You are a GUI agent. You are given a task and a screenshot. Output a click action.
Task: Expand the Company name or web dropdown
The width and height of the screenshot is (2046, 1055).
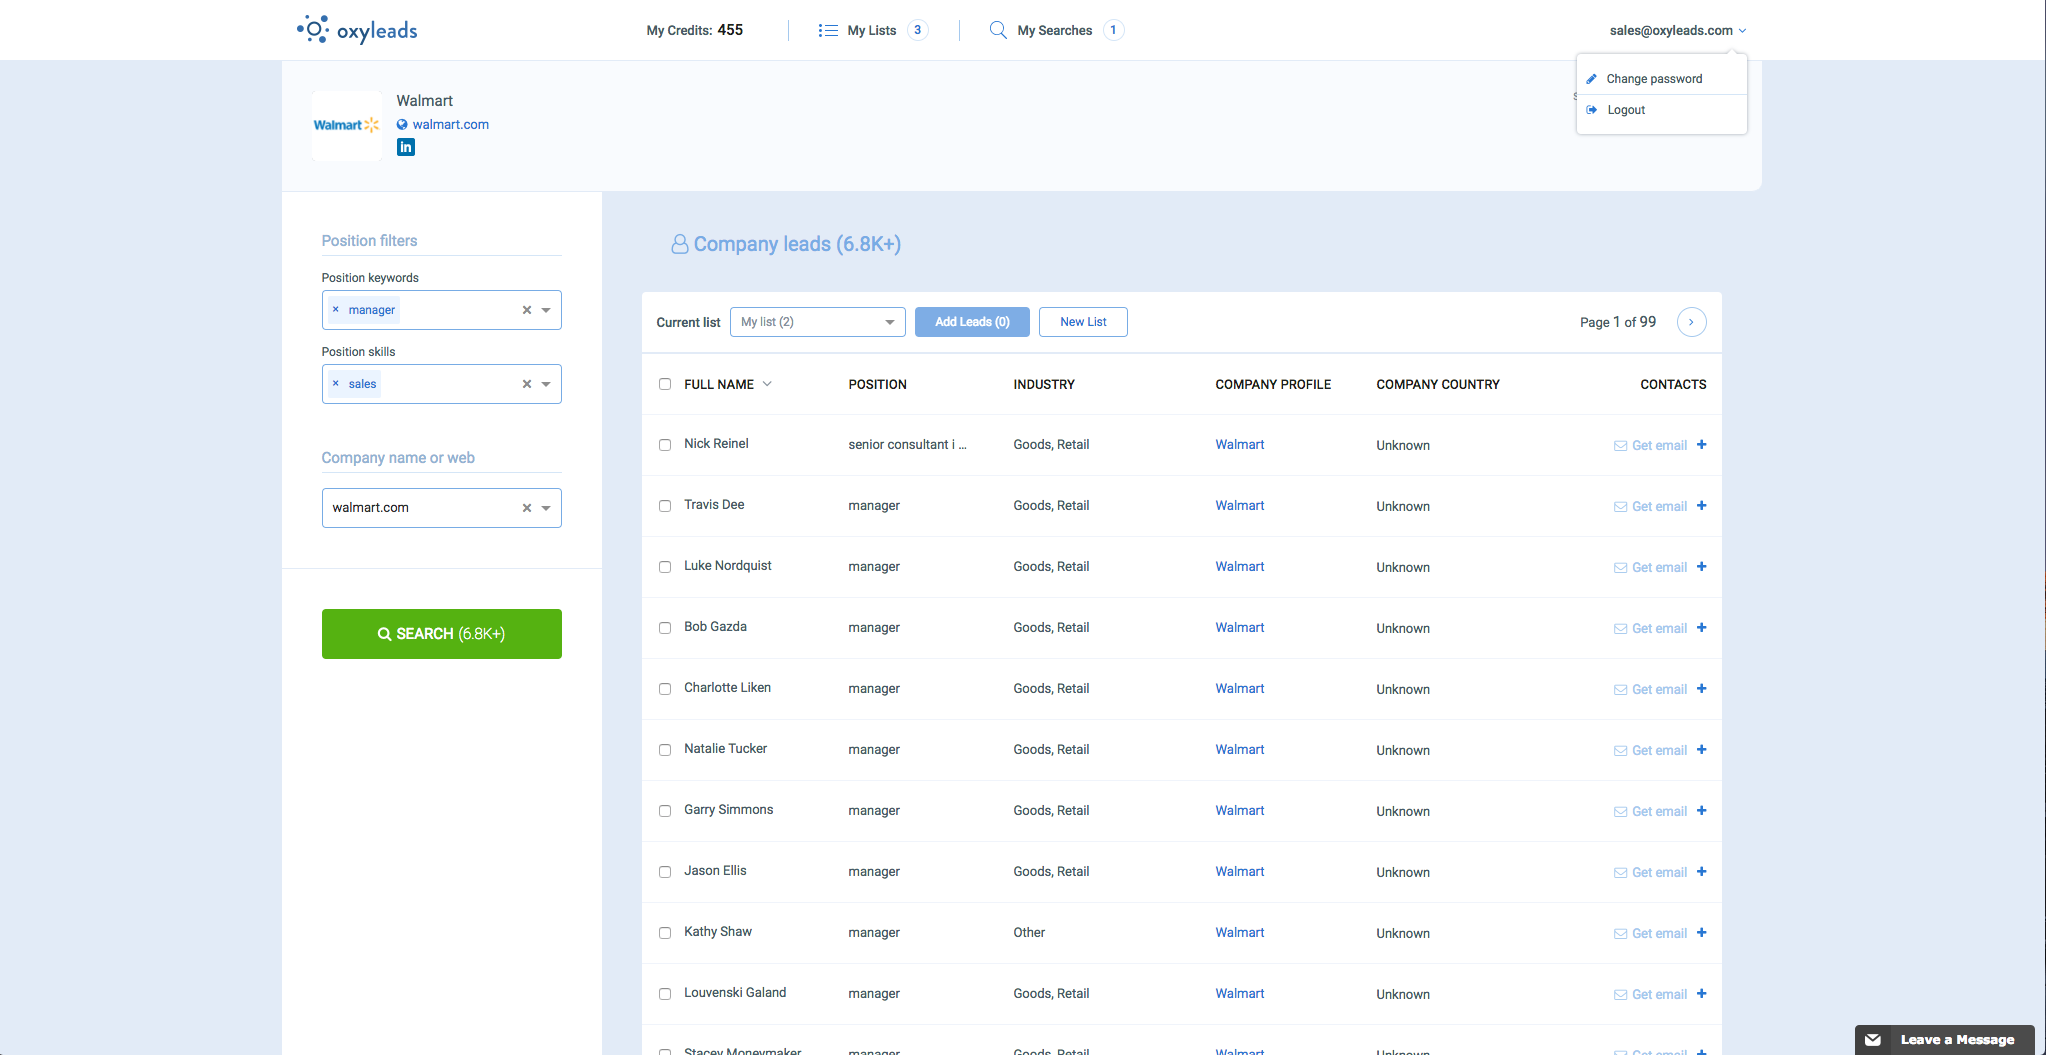coord(546,508)
